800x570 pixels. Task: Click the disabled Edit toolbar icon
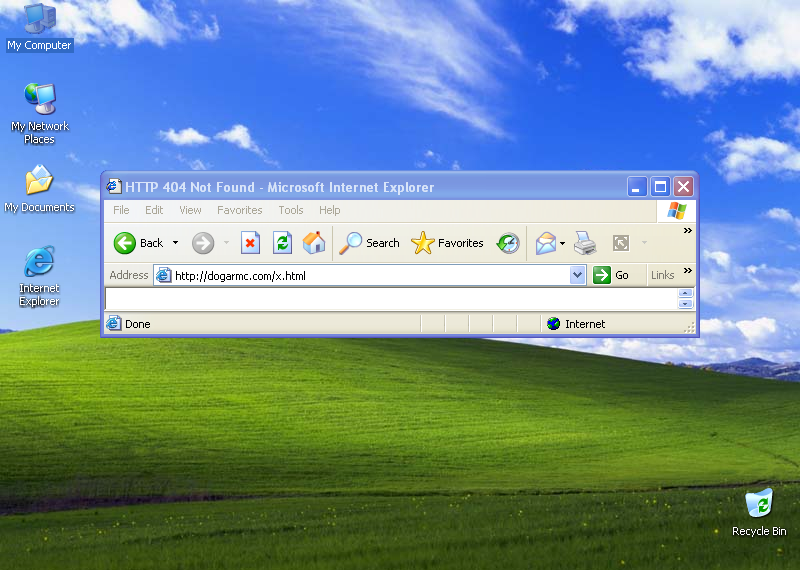click(x=621, y=243)
